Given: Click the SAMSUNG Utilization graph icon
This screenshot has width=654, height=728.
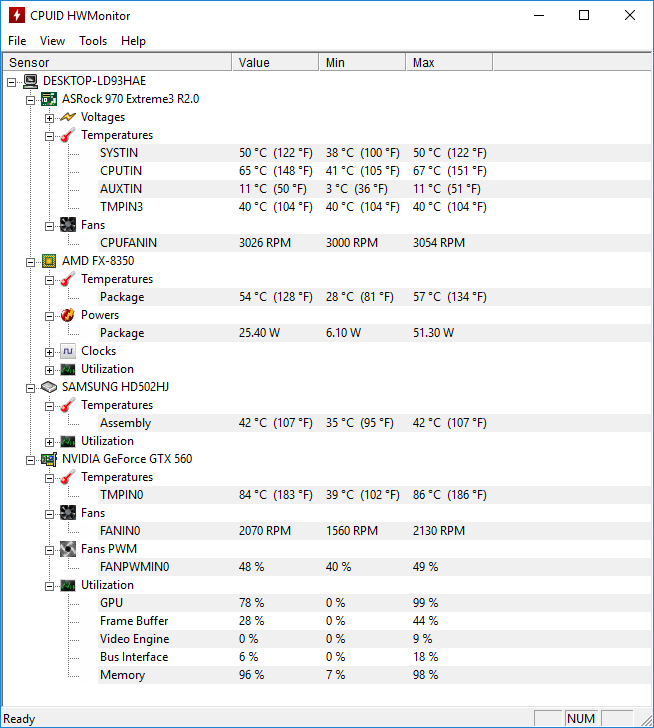Looking at the screenshot, I should tap(68, 441).
